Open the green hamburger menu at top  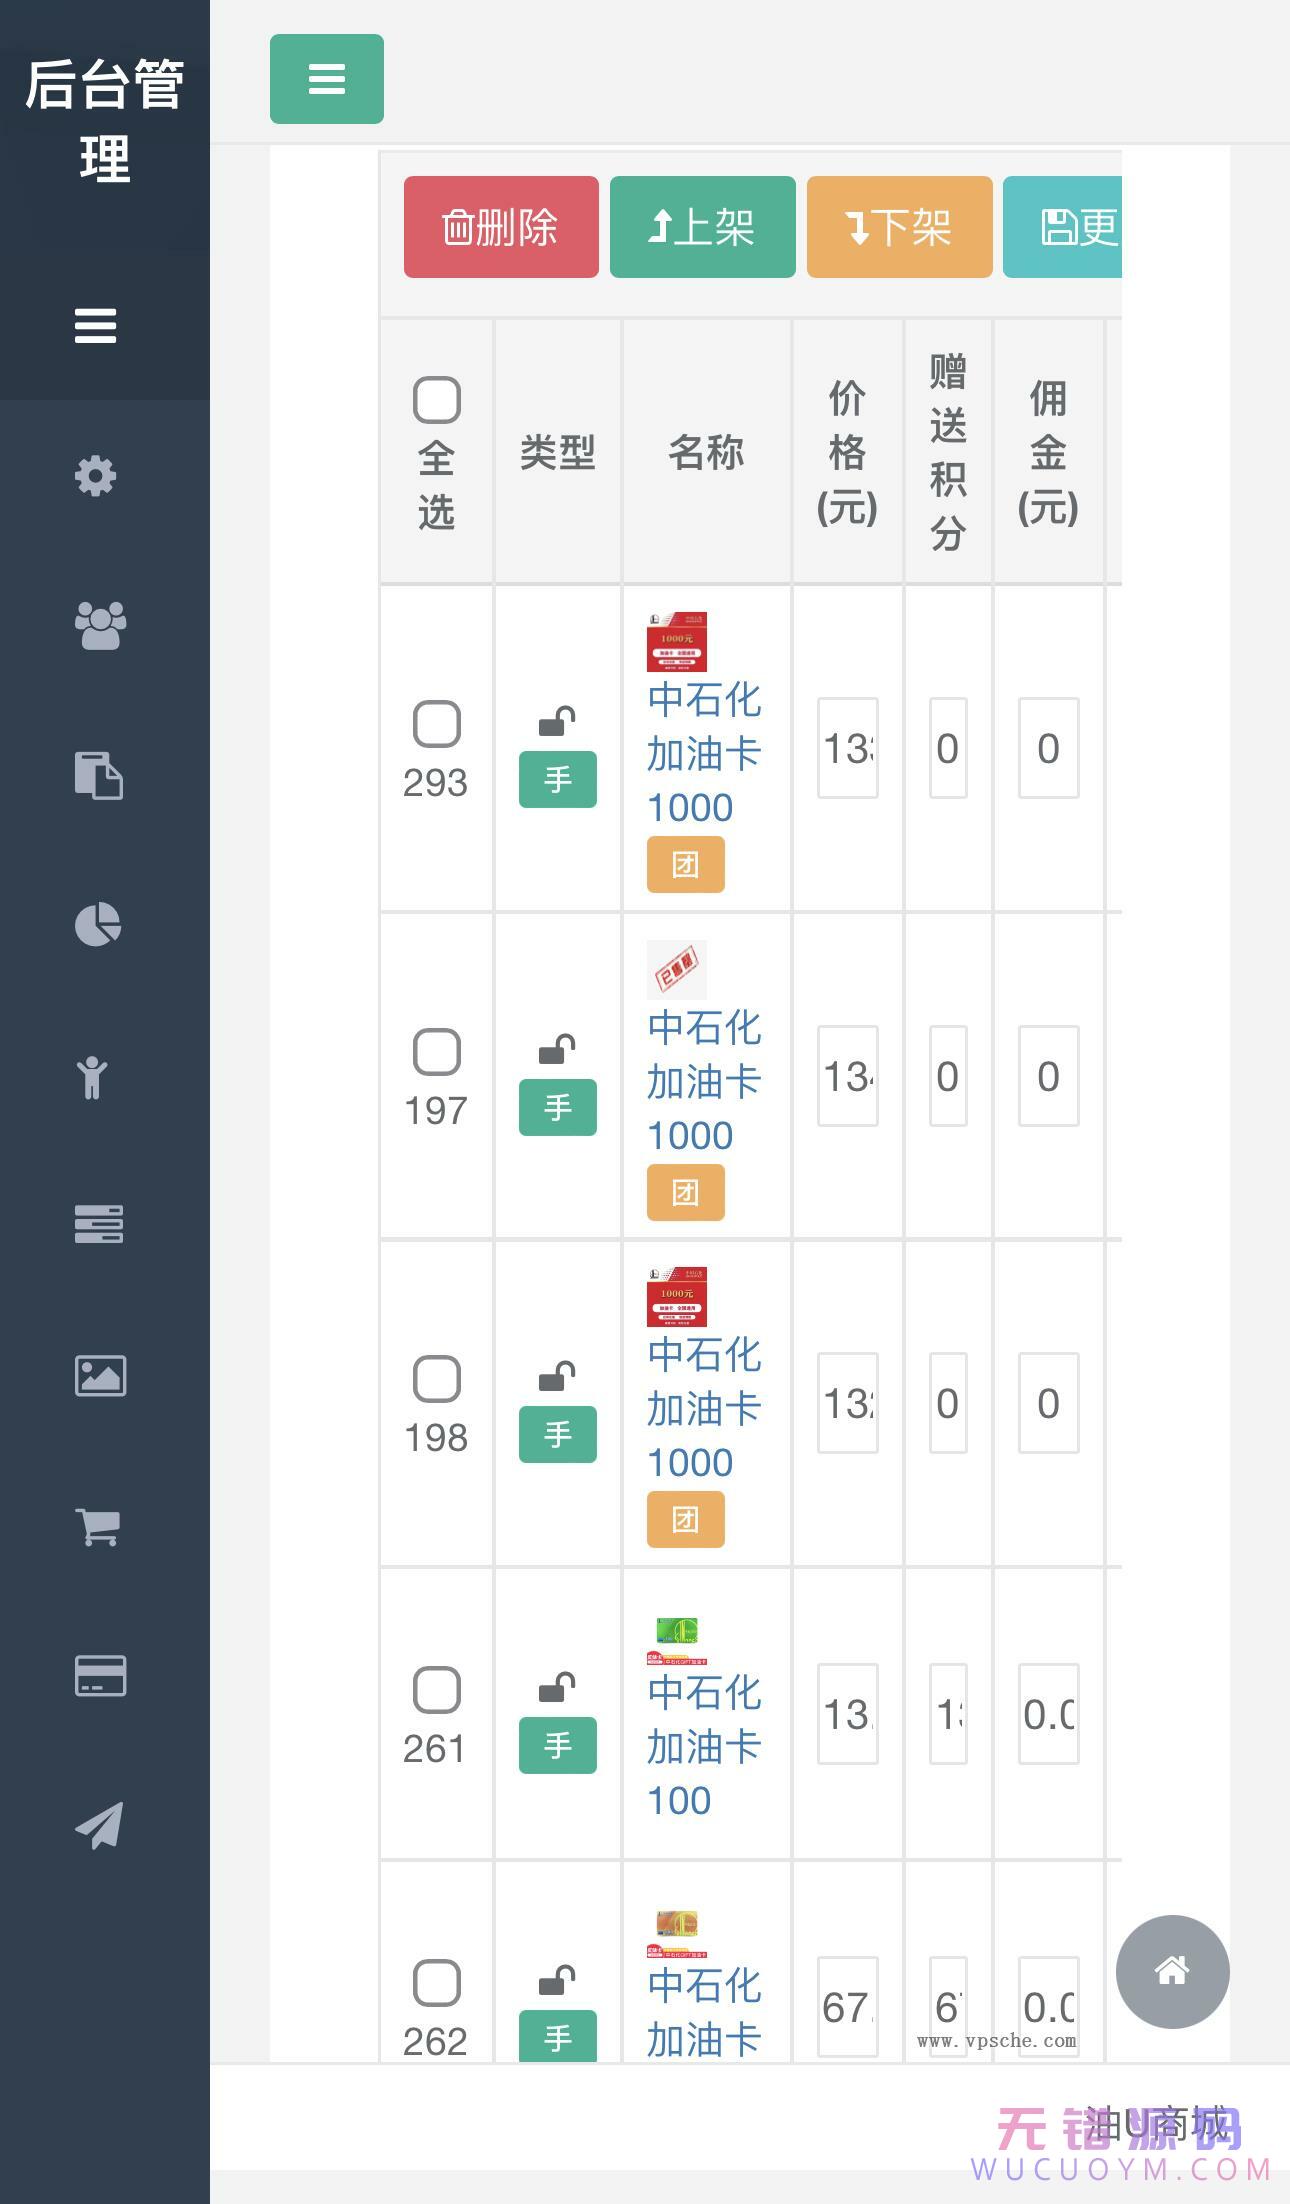point(326,80)
